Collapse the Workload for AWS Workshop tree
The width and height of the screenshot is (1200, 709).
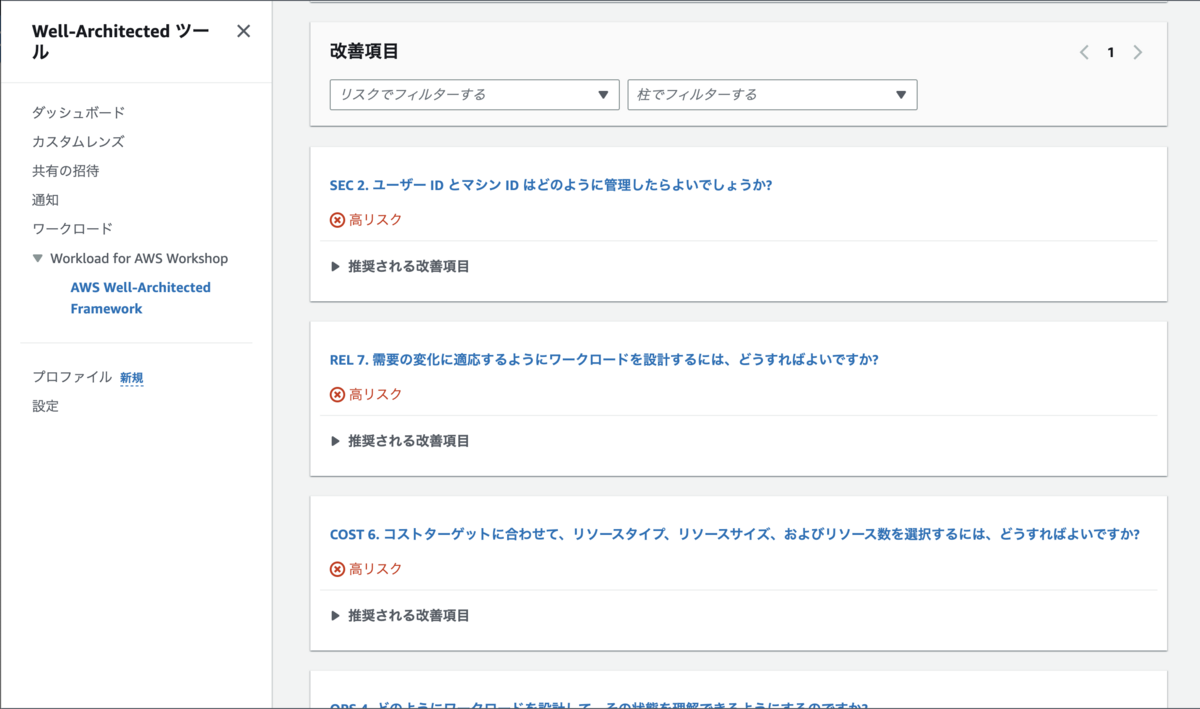[38, 259]
